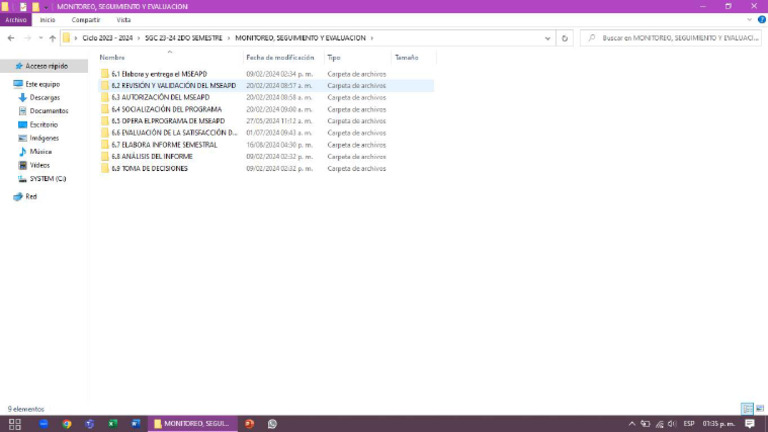This screenshot has height=432, width=768.
Task: Open the volume control tray icon
Action: [x=672, y=424]
